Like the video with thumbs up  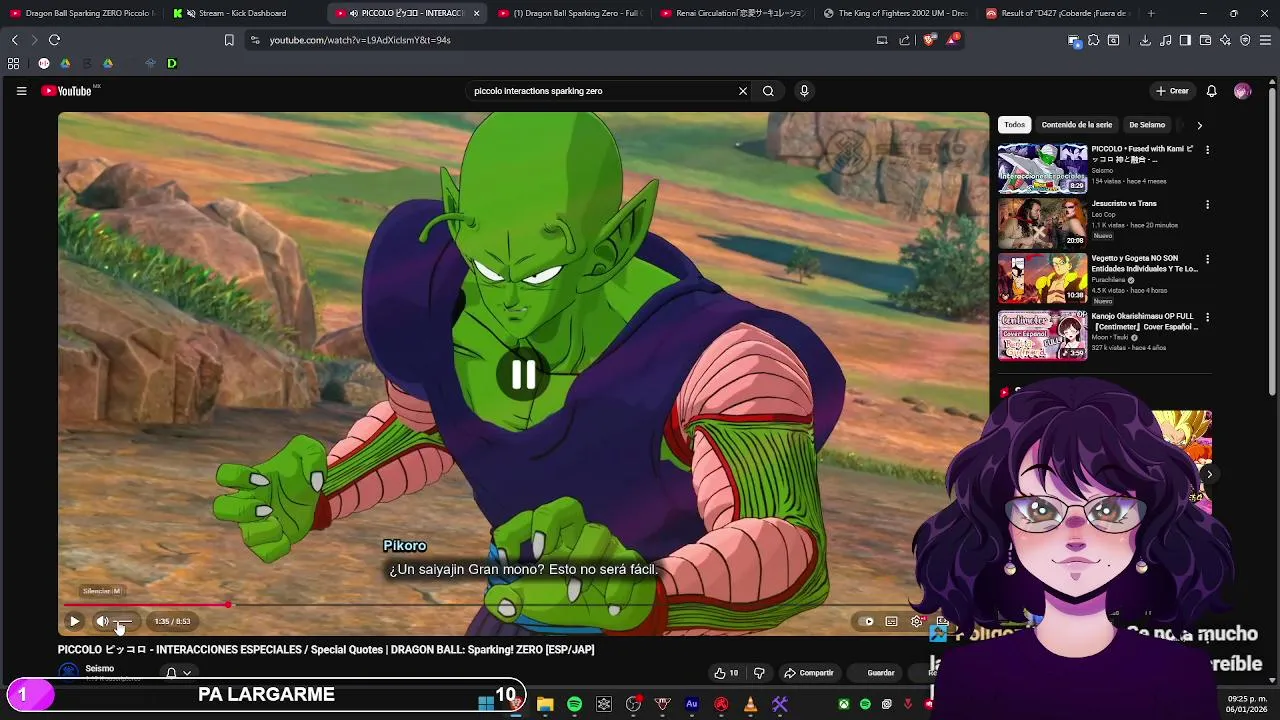pos(726,673)
